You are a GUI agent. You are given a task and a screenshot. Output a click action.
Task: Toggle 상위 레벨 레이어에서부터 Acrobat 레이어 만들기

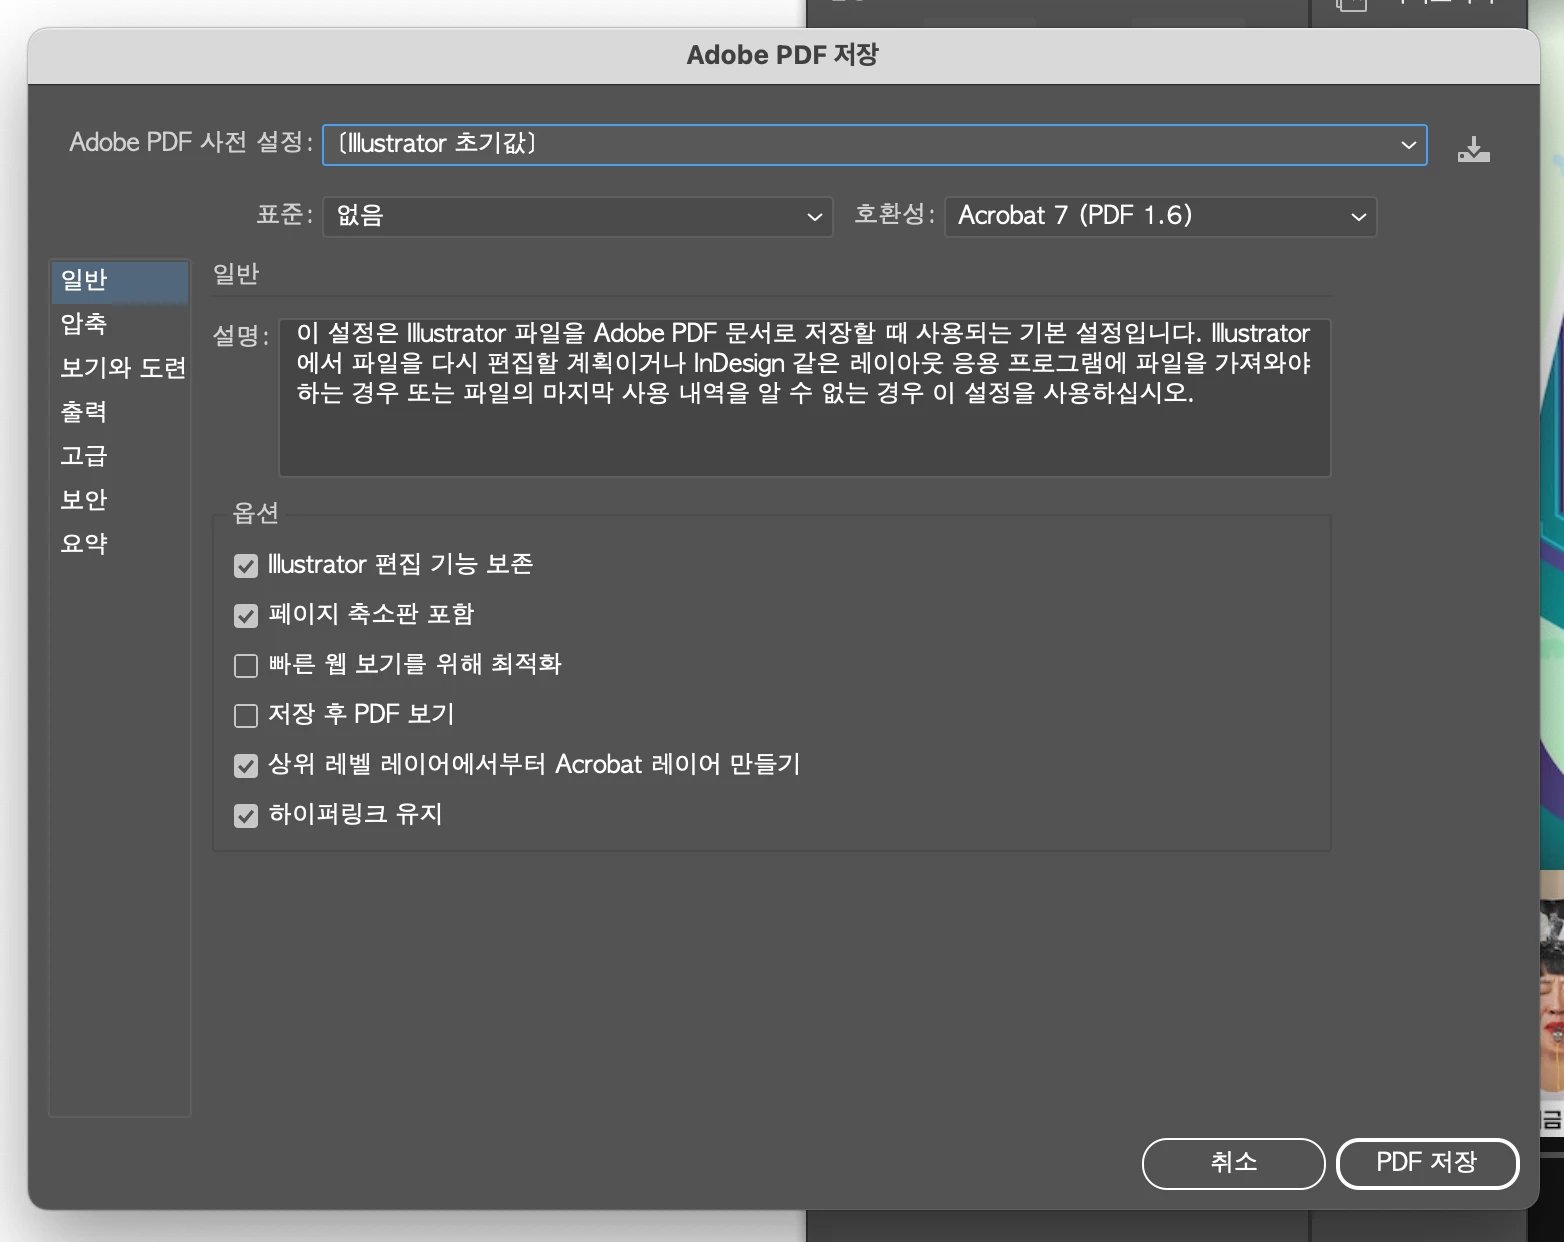pyautogui.click(x=246, y=766)
